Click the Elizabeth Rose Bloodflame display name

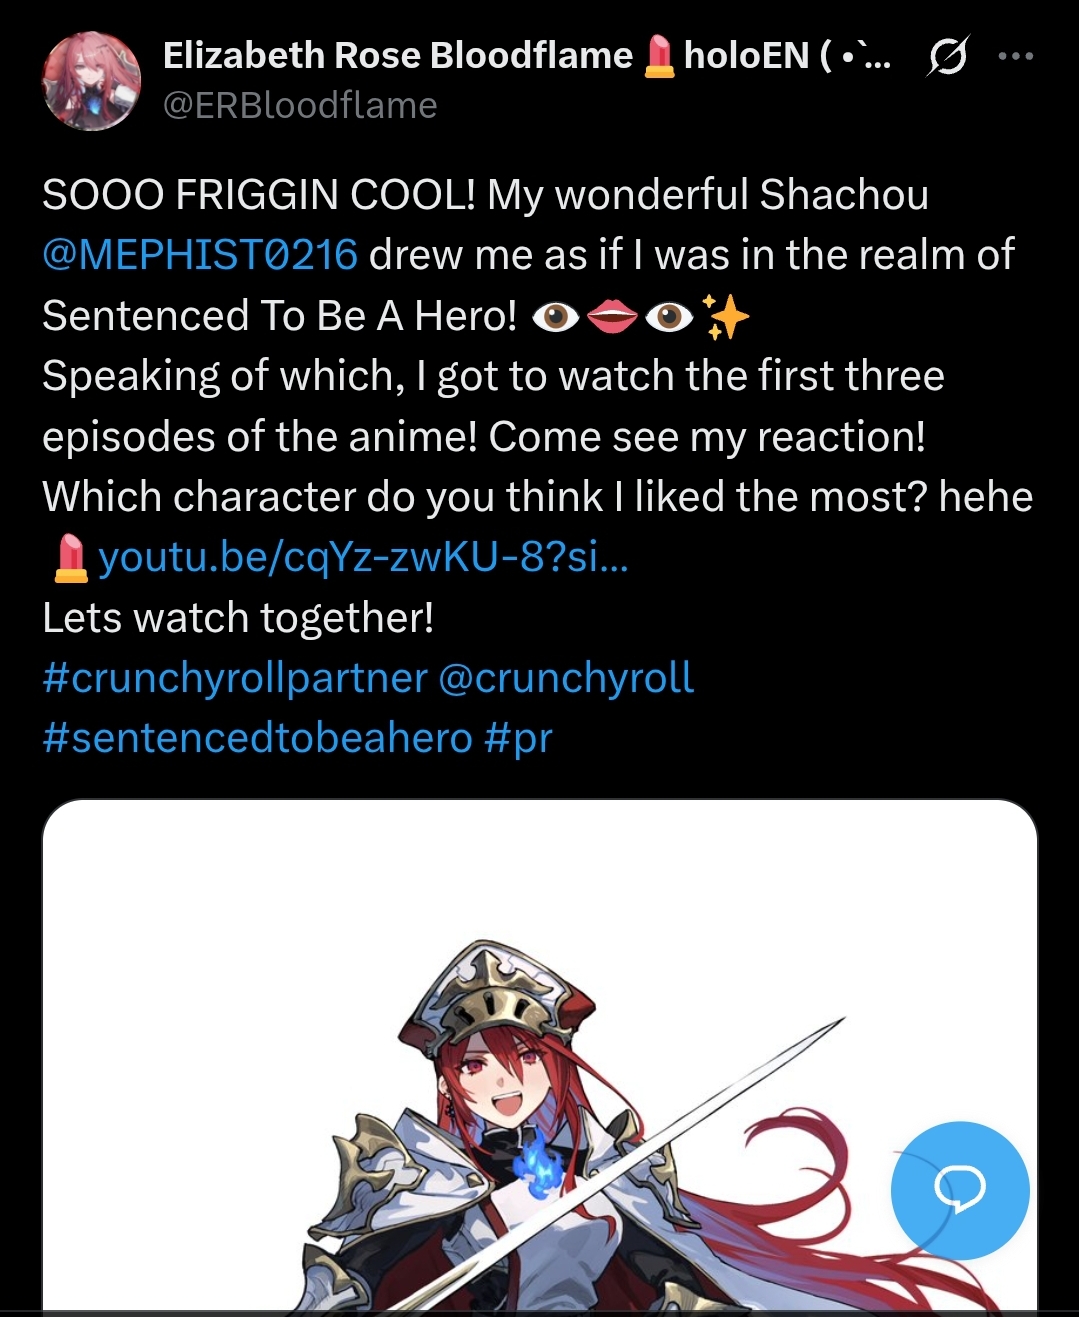pos(398,56)
